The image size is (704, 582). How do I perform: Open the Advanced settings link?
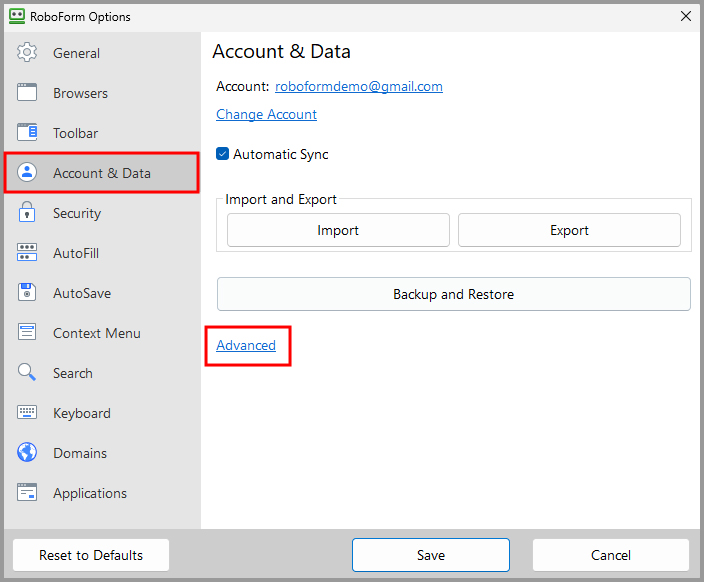(246, 345)
